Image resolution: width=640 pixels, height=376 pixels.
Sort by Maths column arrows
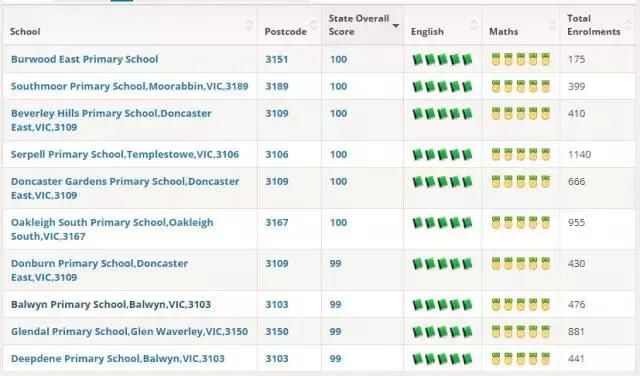552,25
